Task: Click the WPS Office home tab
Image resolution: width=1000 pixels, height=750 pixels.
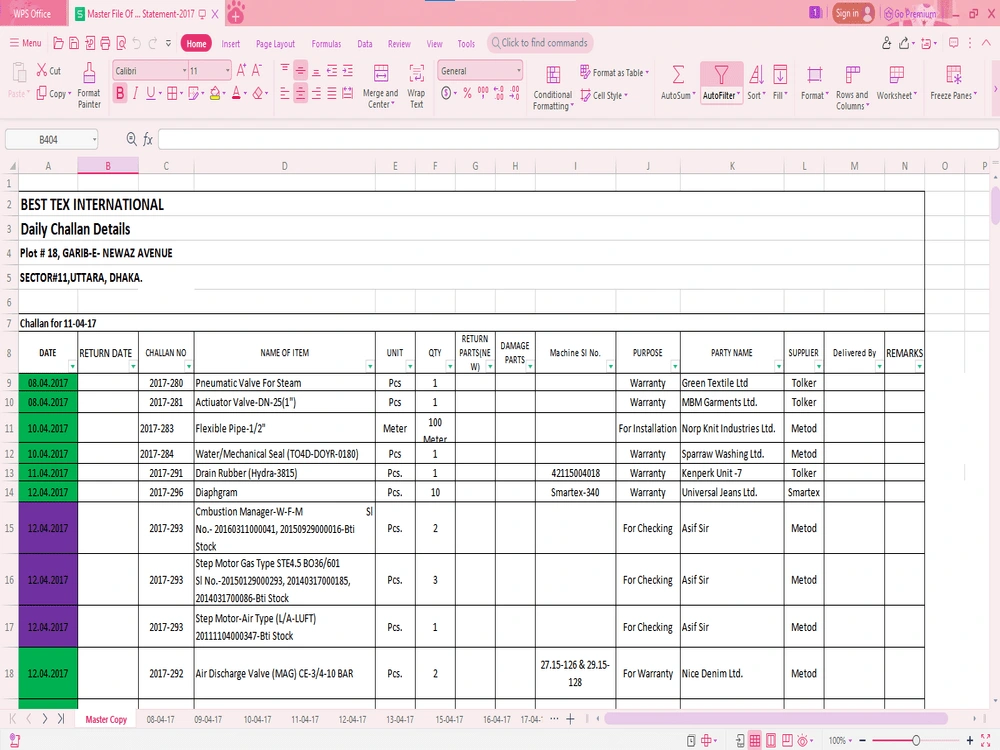Action: (x=33, y=13)
